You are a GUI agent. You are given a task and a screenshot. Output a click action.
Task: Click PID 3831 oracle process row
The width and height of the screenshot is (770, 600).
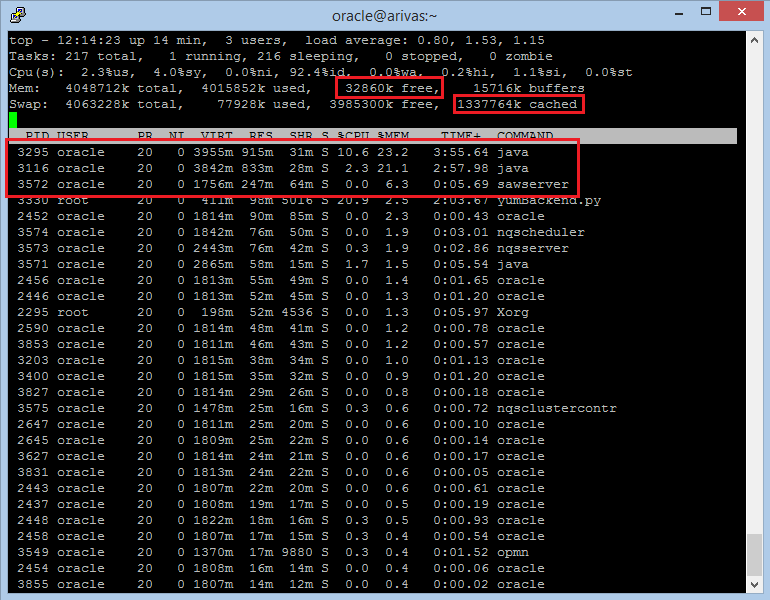[x=281, y=472]
